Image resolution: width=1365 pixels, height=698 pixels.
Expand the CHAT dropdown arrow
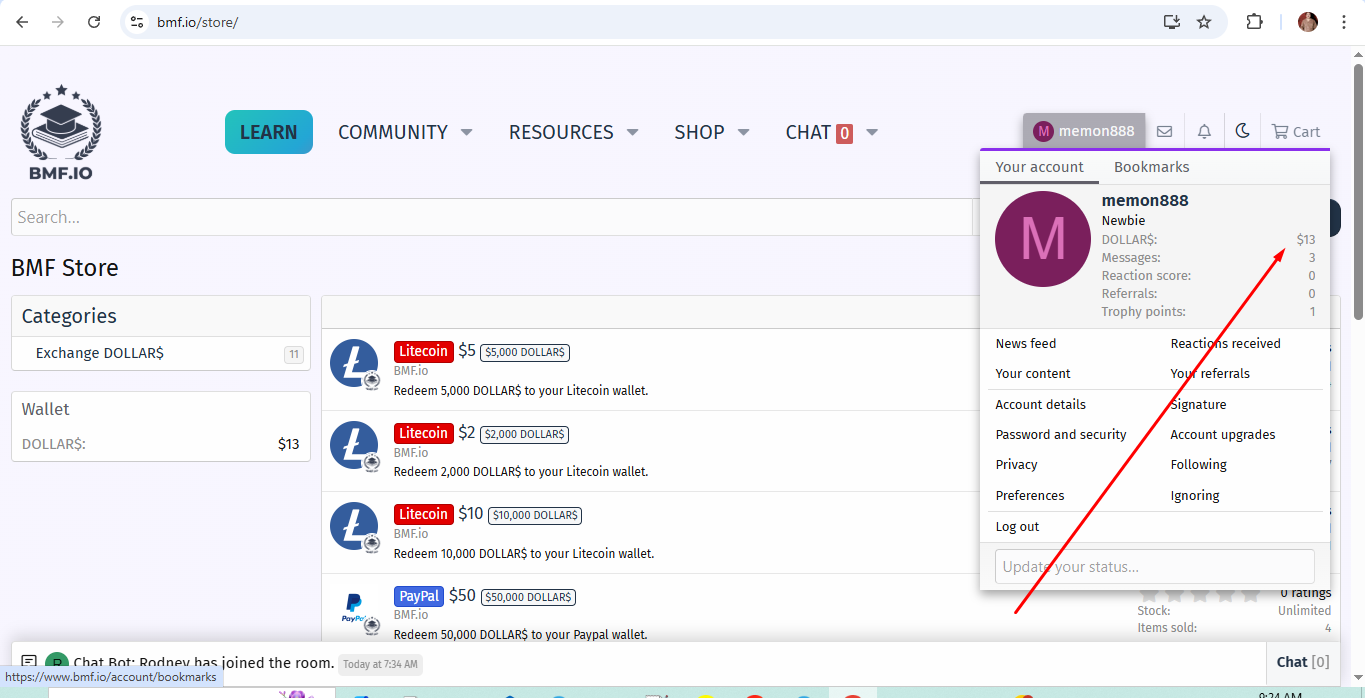tap(872, 132)
